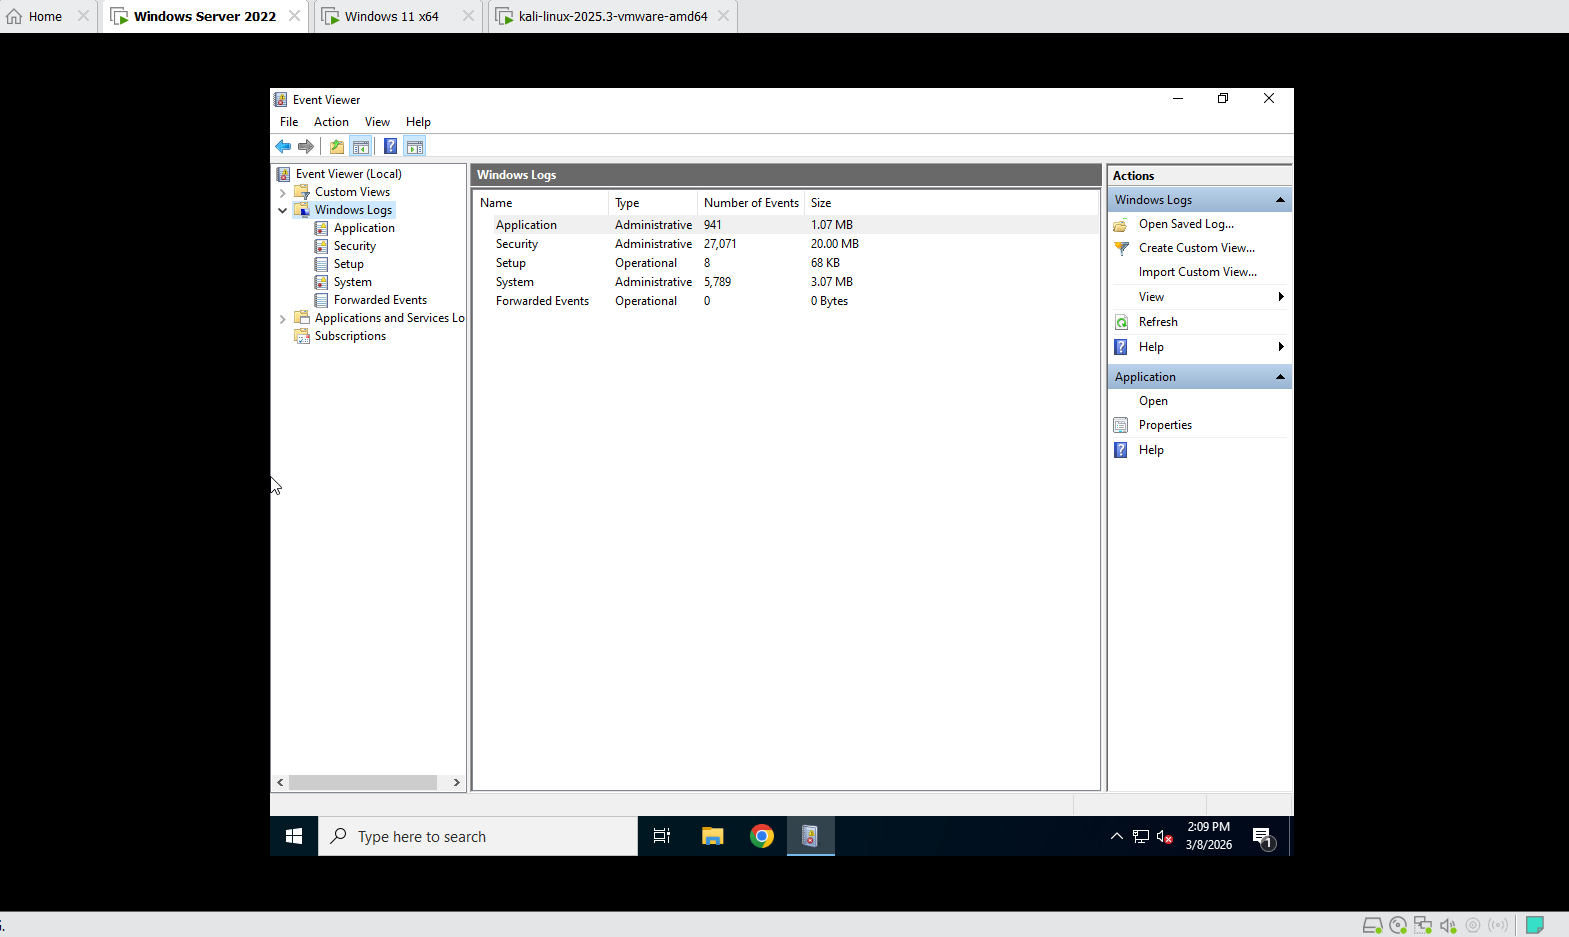Click the Forward arrow toolbar icon

(306, 147)
